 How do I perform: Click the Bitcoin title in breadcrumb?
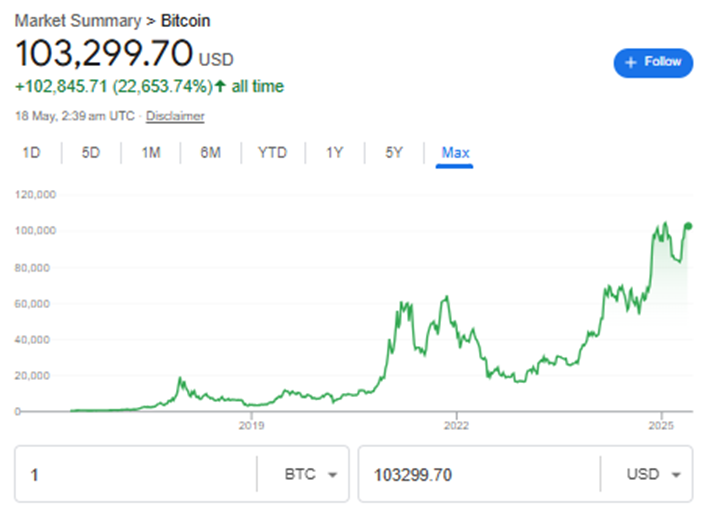pyautogui.click(x=186, y=20)
